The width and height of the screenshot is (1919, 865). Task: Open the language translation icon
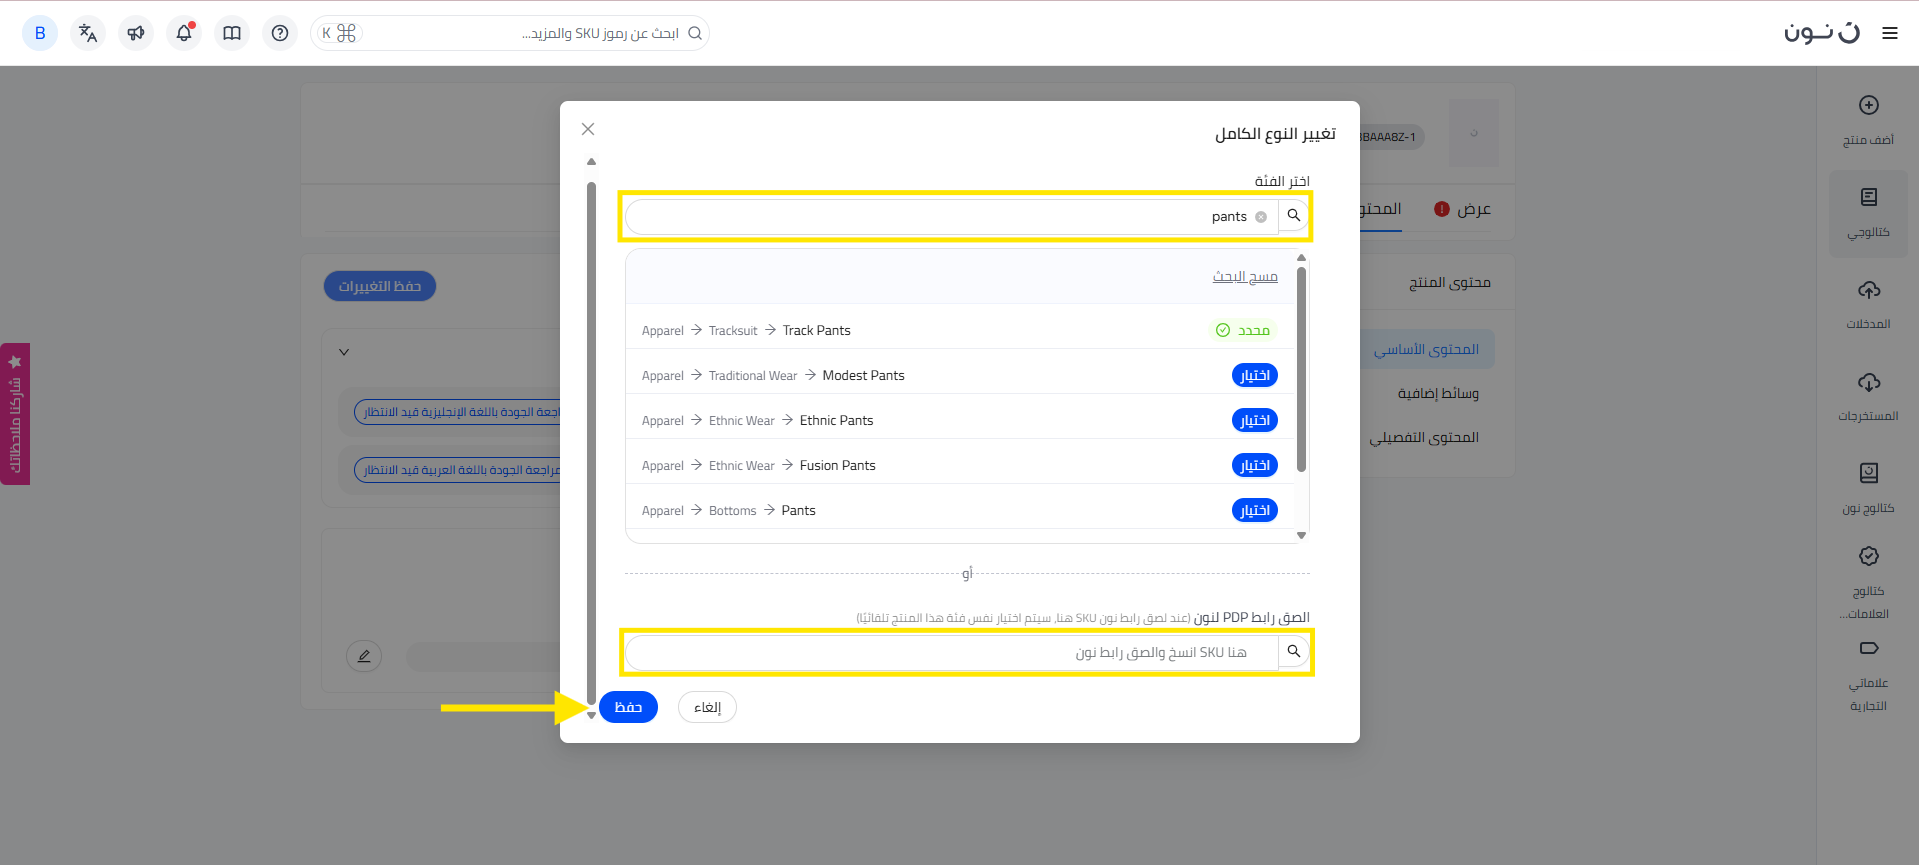[x=88, y=33]
